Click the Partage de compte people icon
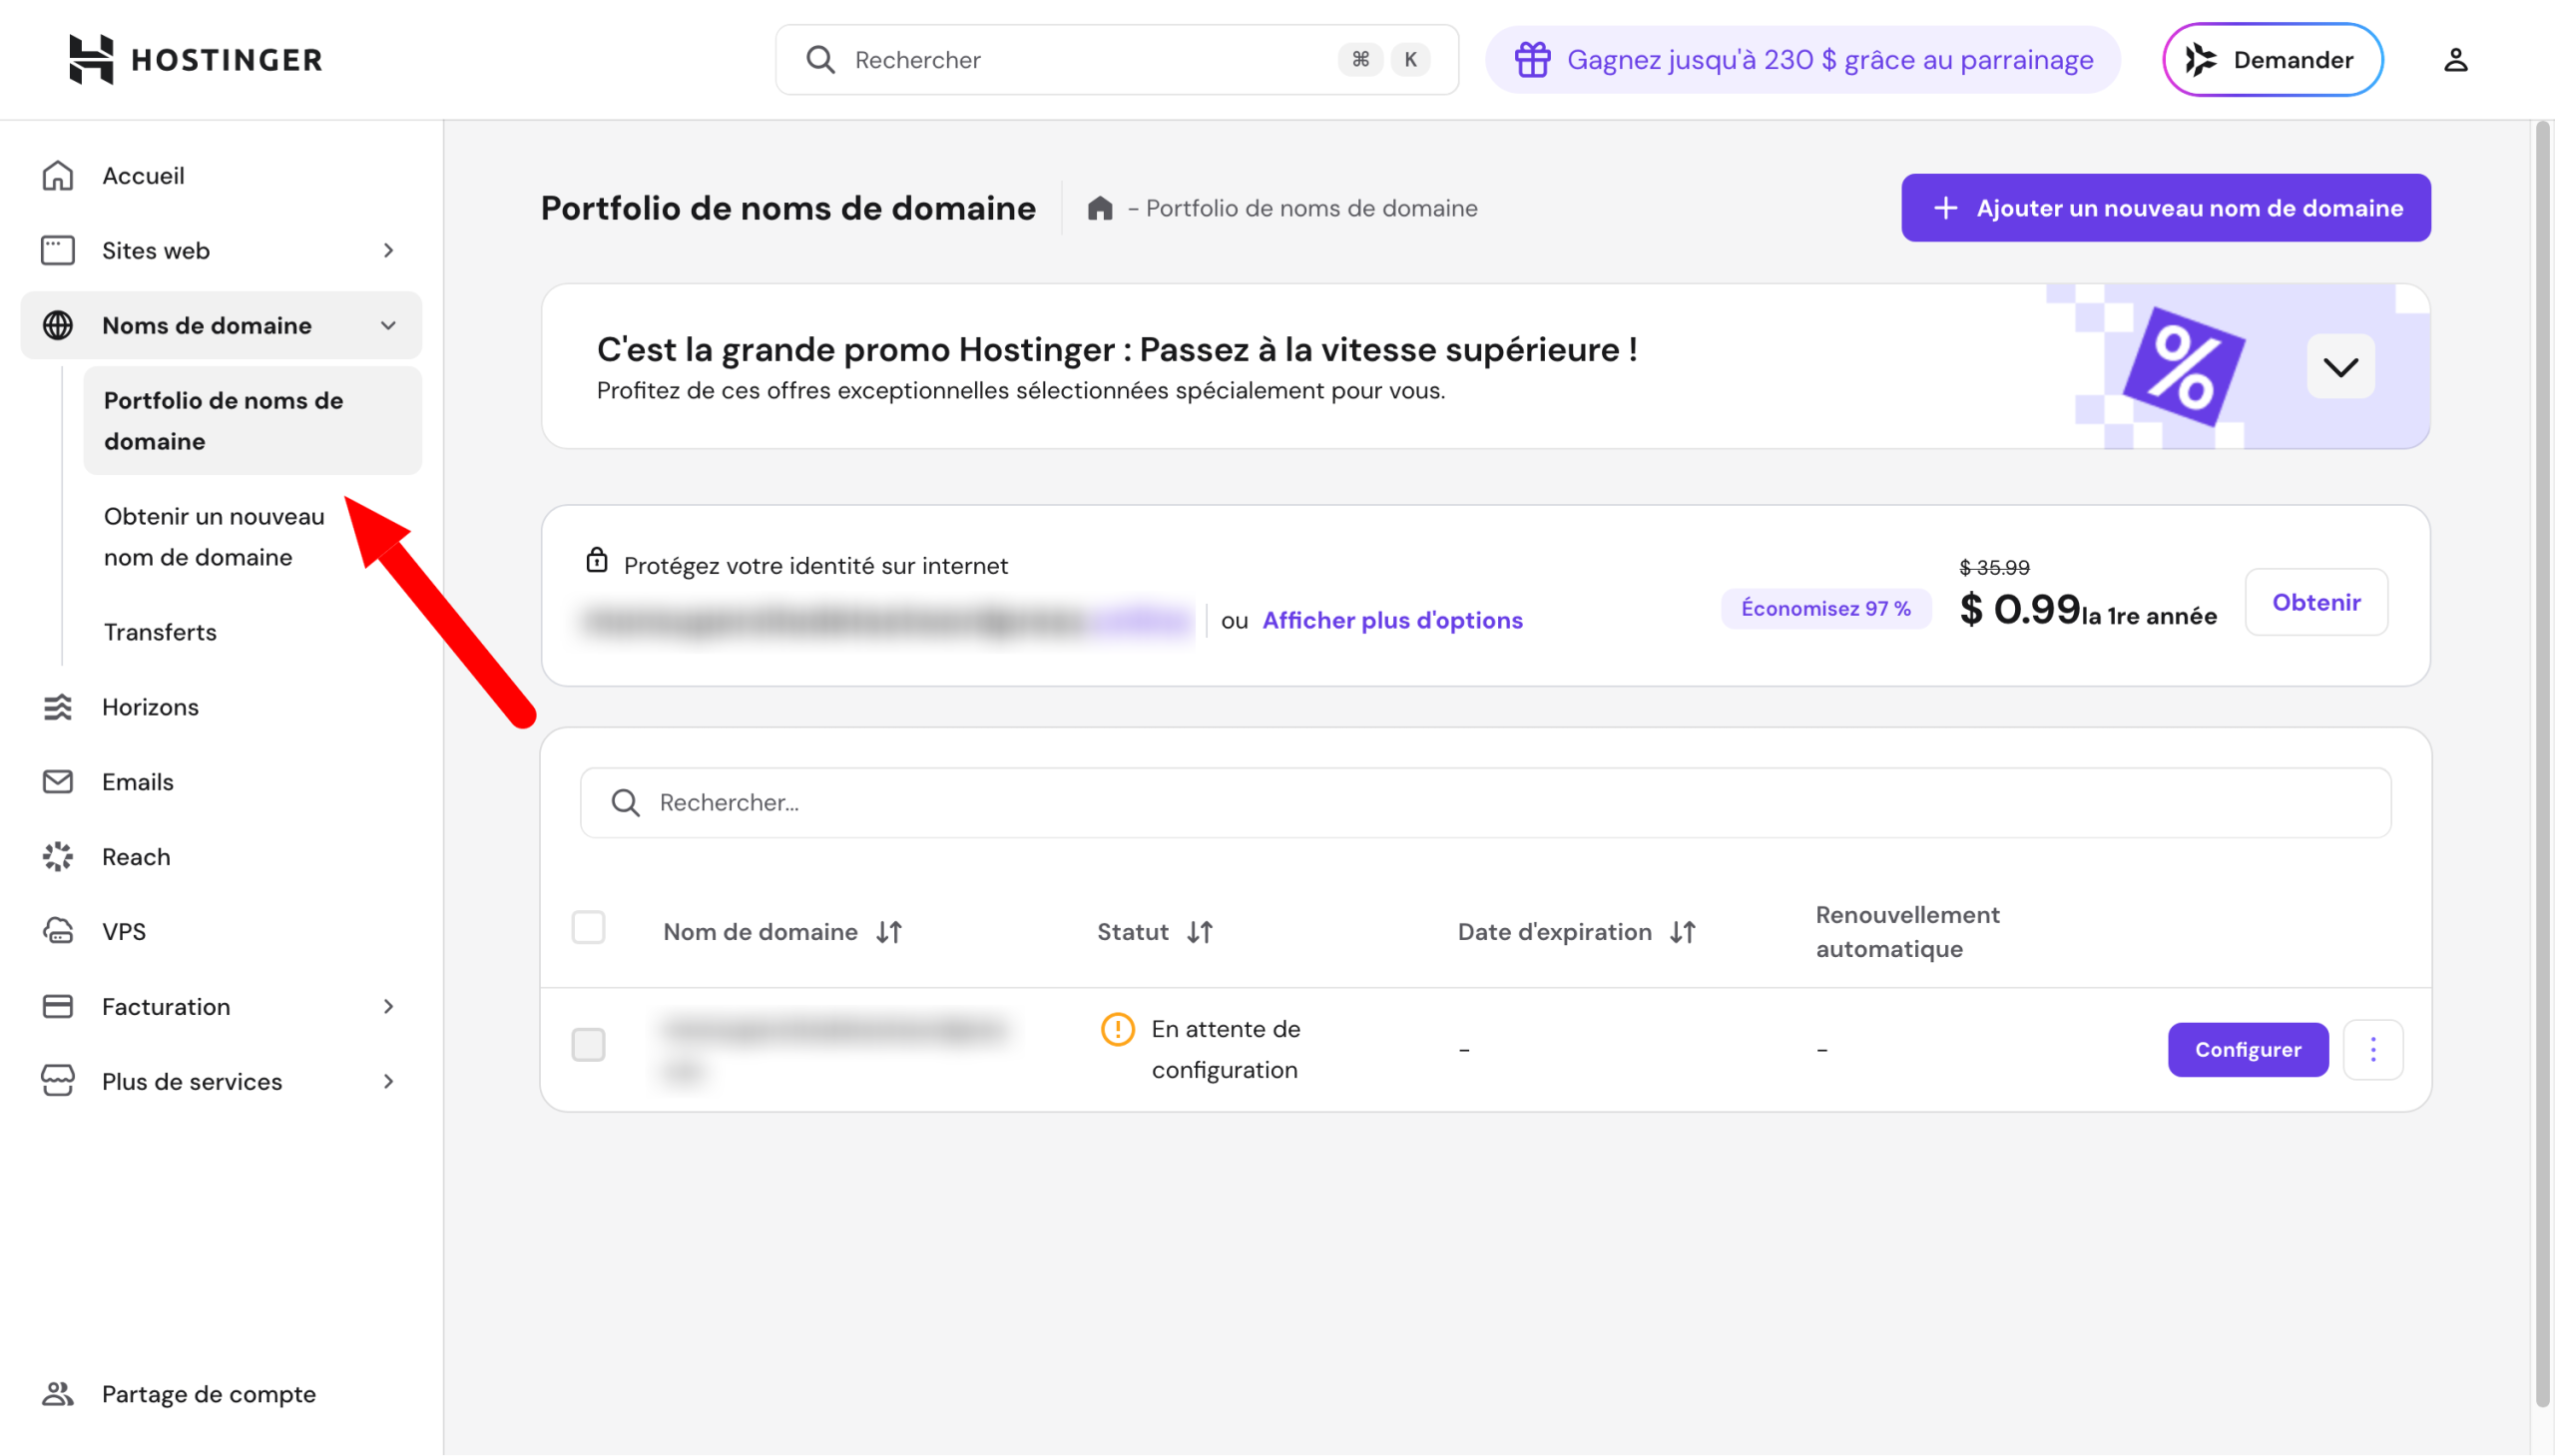 [x=58, y=1394]
